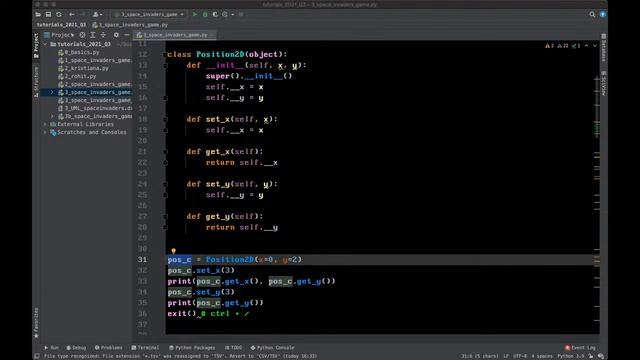Start debugging with the green bug icon
The height and width of the screenshot is (360, 640).
[205, 14]
